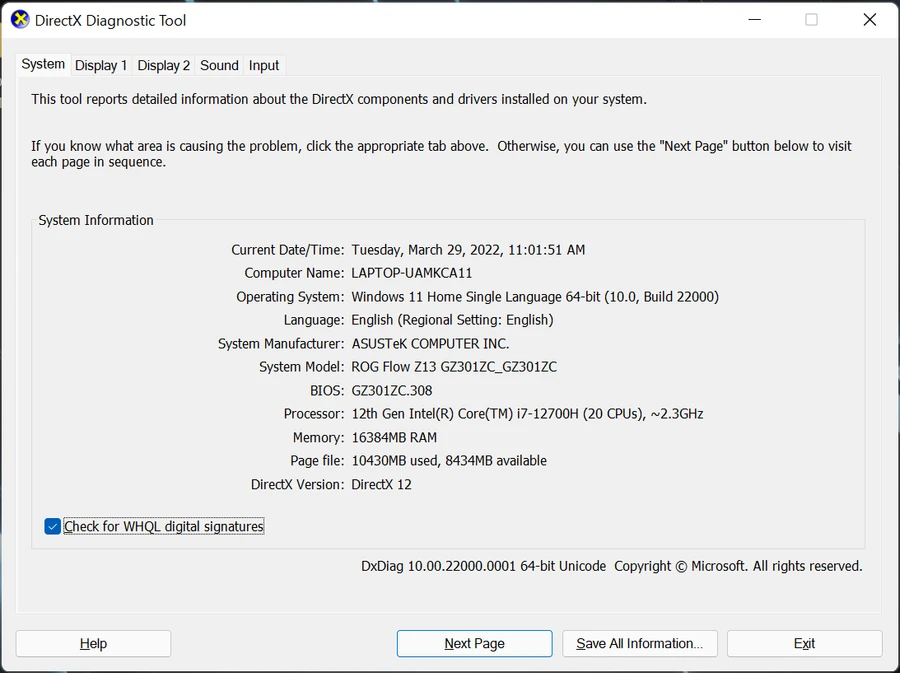Click Save All Information button

point(639,644)
